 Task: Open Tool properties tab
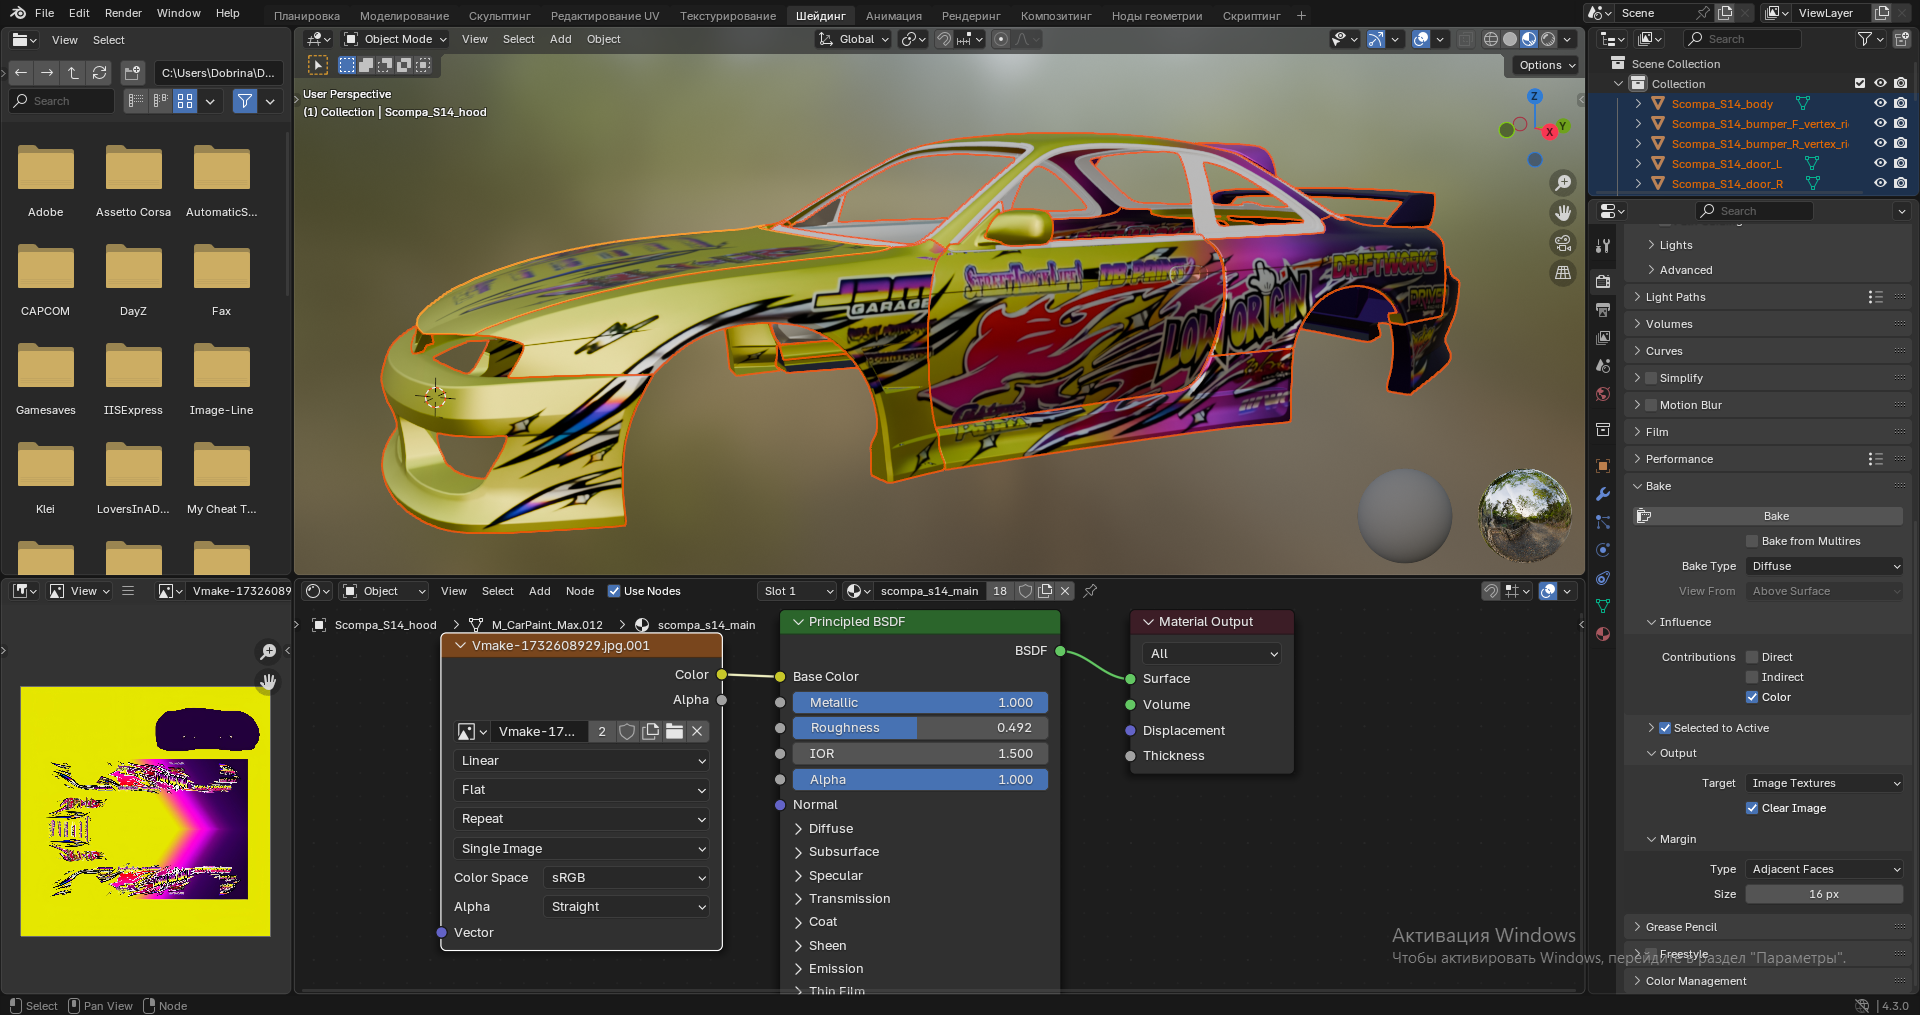tap(1603, 246)
